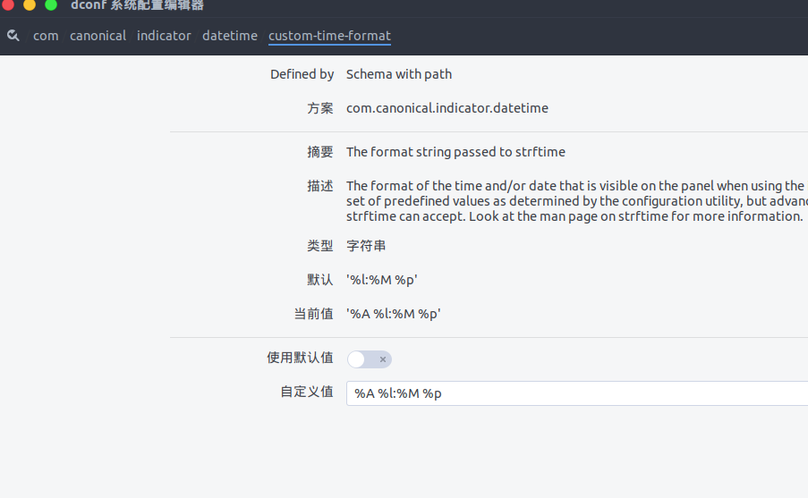The image size is (808, 498).
Task: Click the schema name com.canonical.indicator.datetime
Action: pos(447,108)
